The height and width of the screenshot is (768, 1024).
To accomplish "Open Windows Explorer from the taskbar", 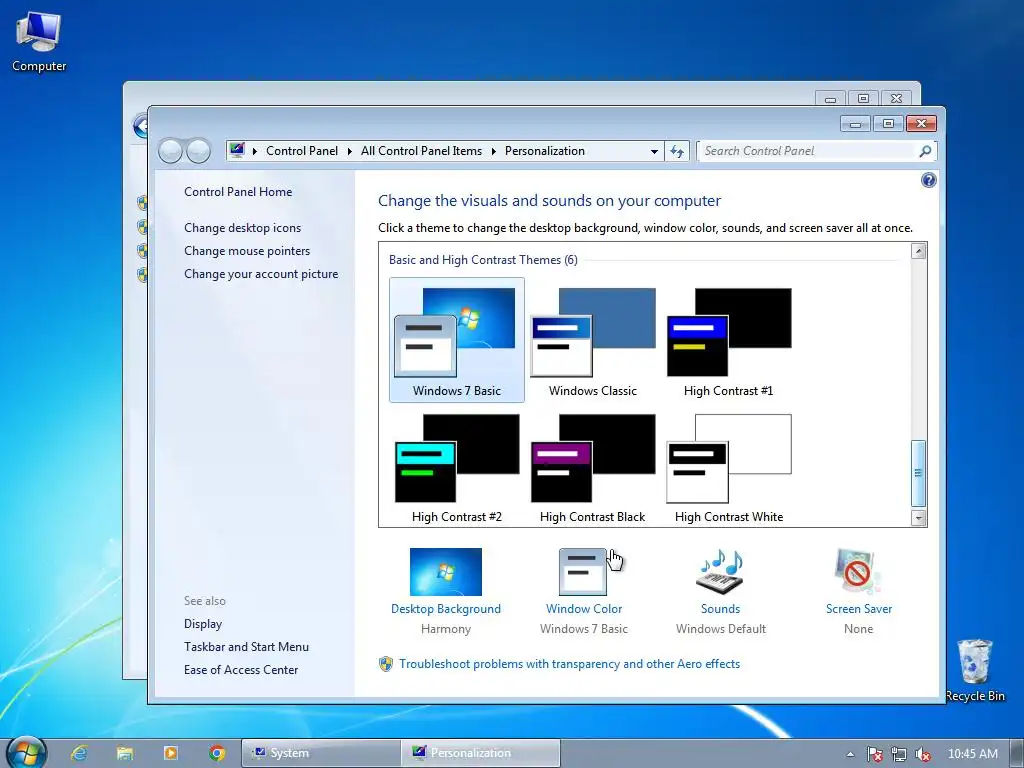I will pyautogui.click(x=125, y=753).
